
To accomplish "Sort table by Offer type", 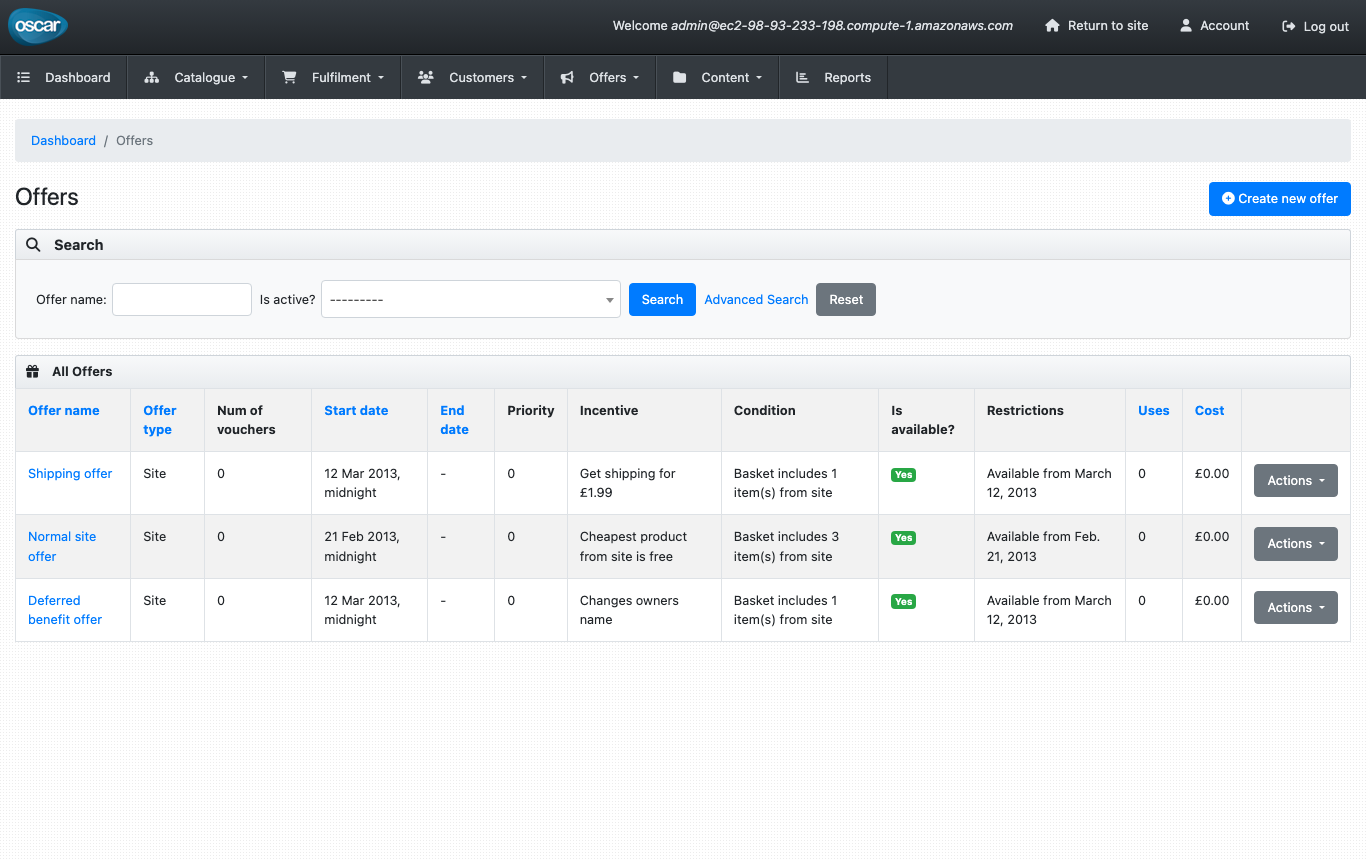I will 160,420.
